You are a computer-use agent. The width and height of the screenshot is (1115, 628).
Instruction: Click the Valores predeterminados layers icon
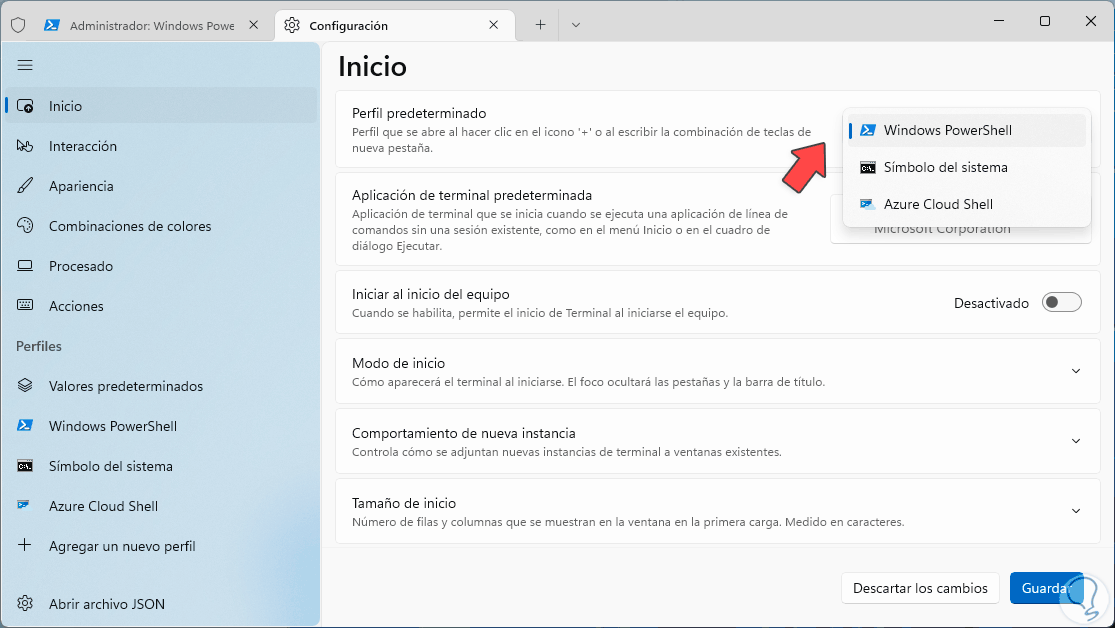(x=25, y=385)
